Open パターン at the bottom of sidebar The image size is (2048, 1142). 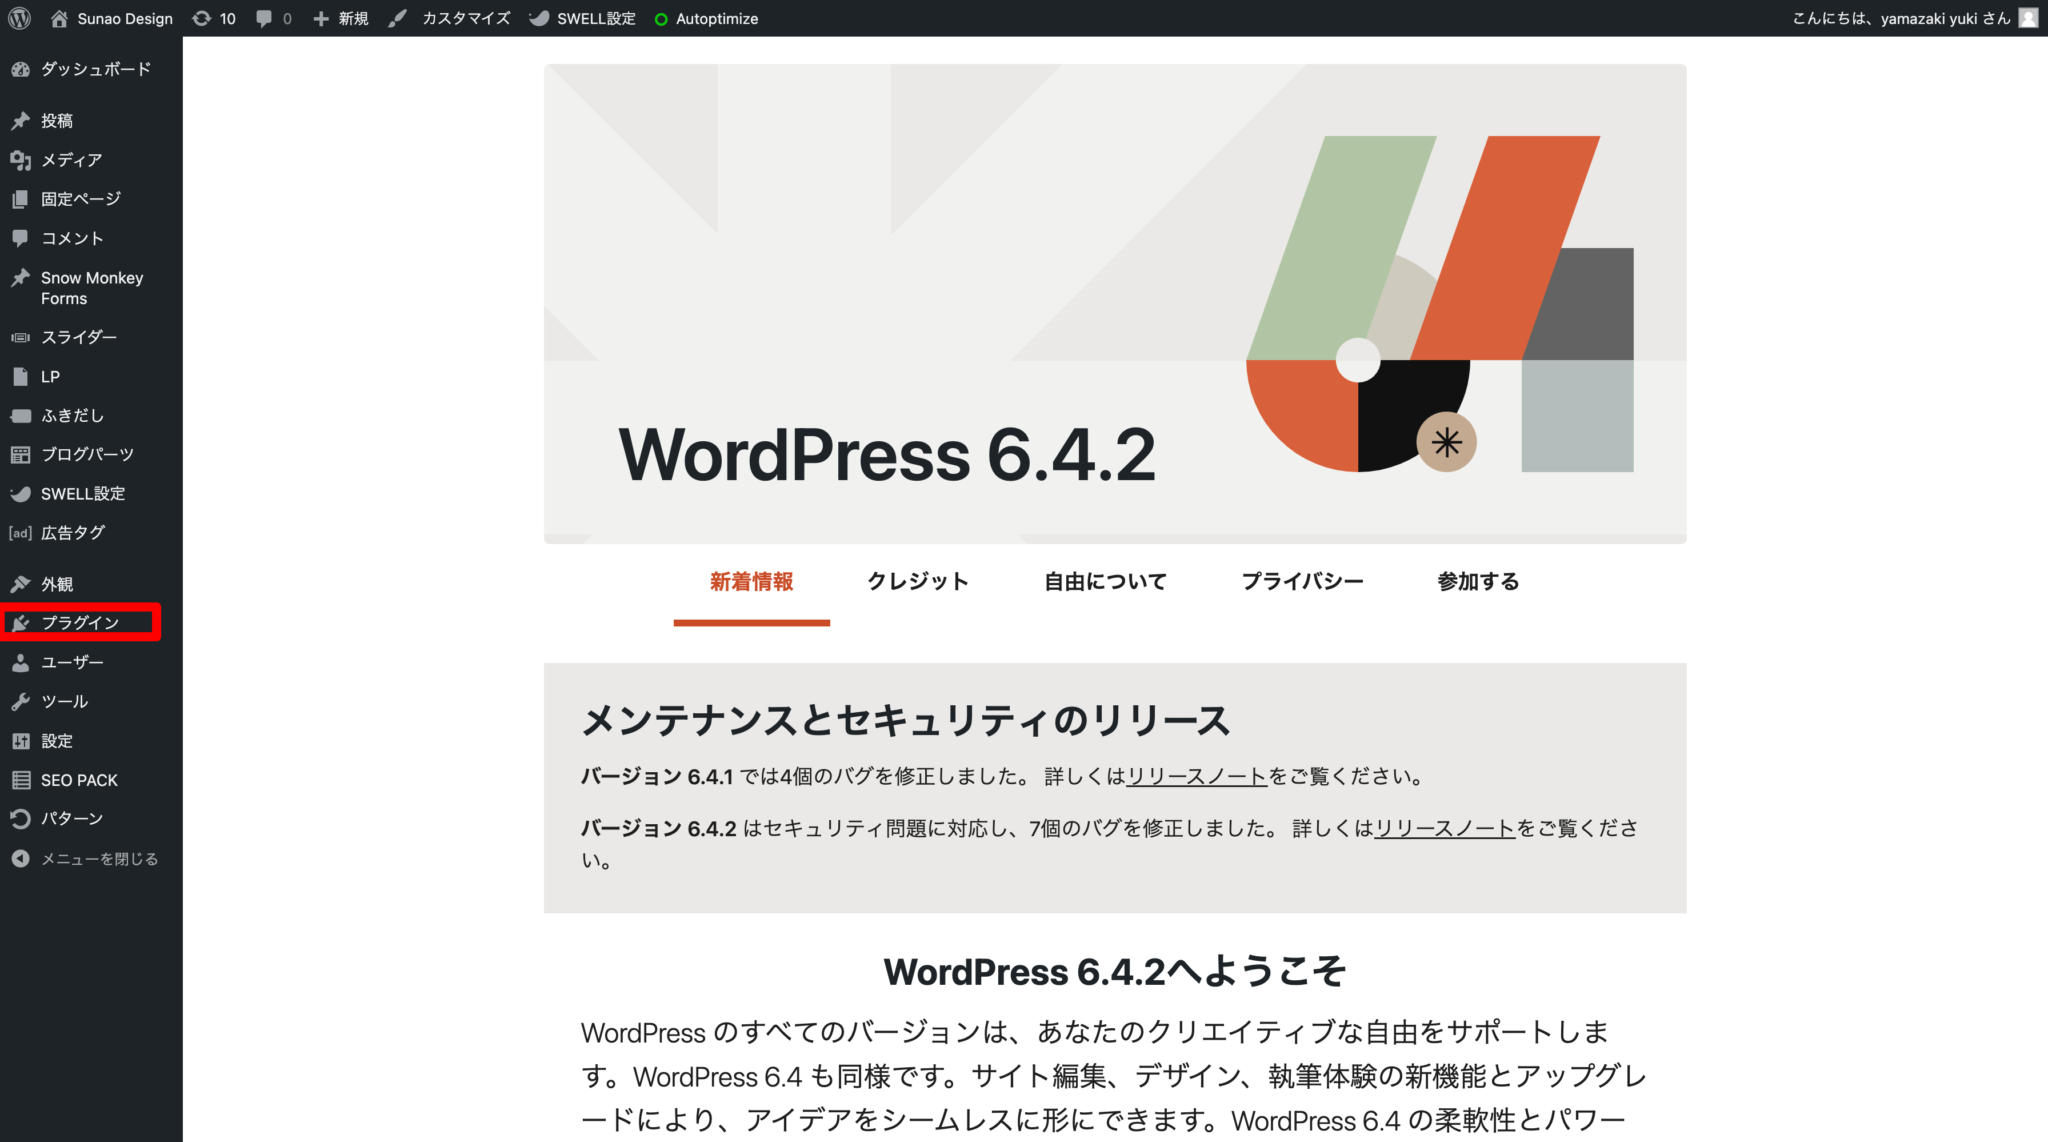click(x=72, y=818)
